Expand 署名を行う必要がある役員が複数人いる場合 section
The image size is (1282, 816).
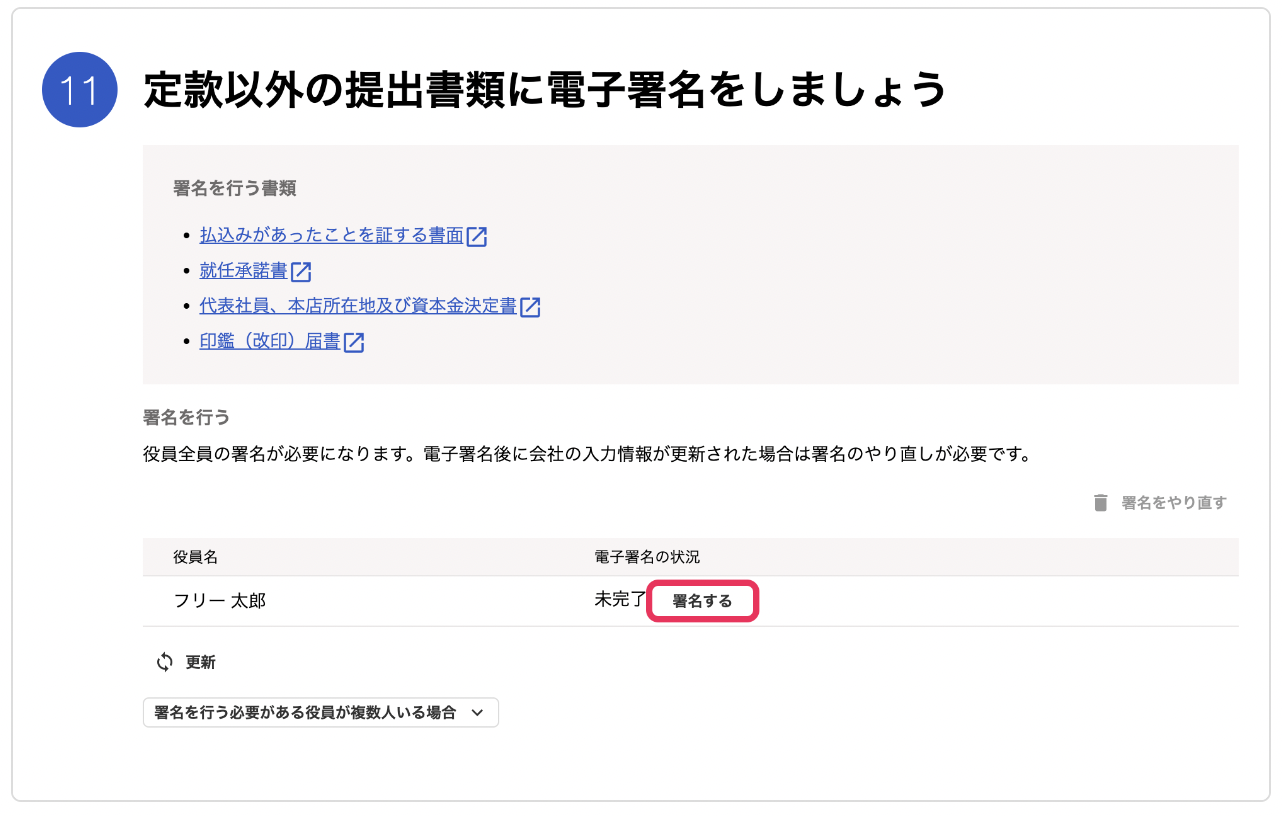tap(320, 712)
